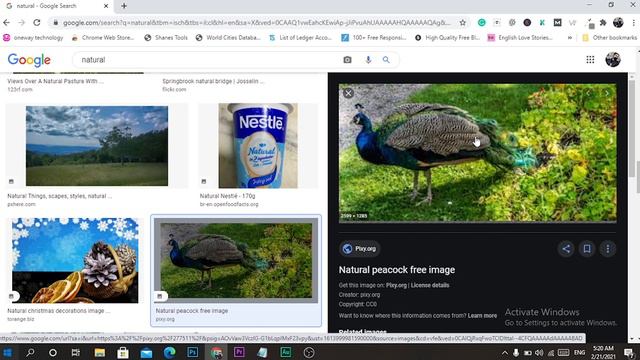Click the Learn more link
The height and width of the screenshot is (360, 640).
click(x=482, y=316)
